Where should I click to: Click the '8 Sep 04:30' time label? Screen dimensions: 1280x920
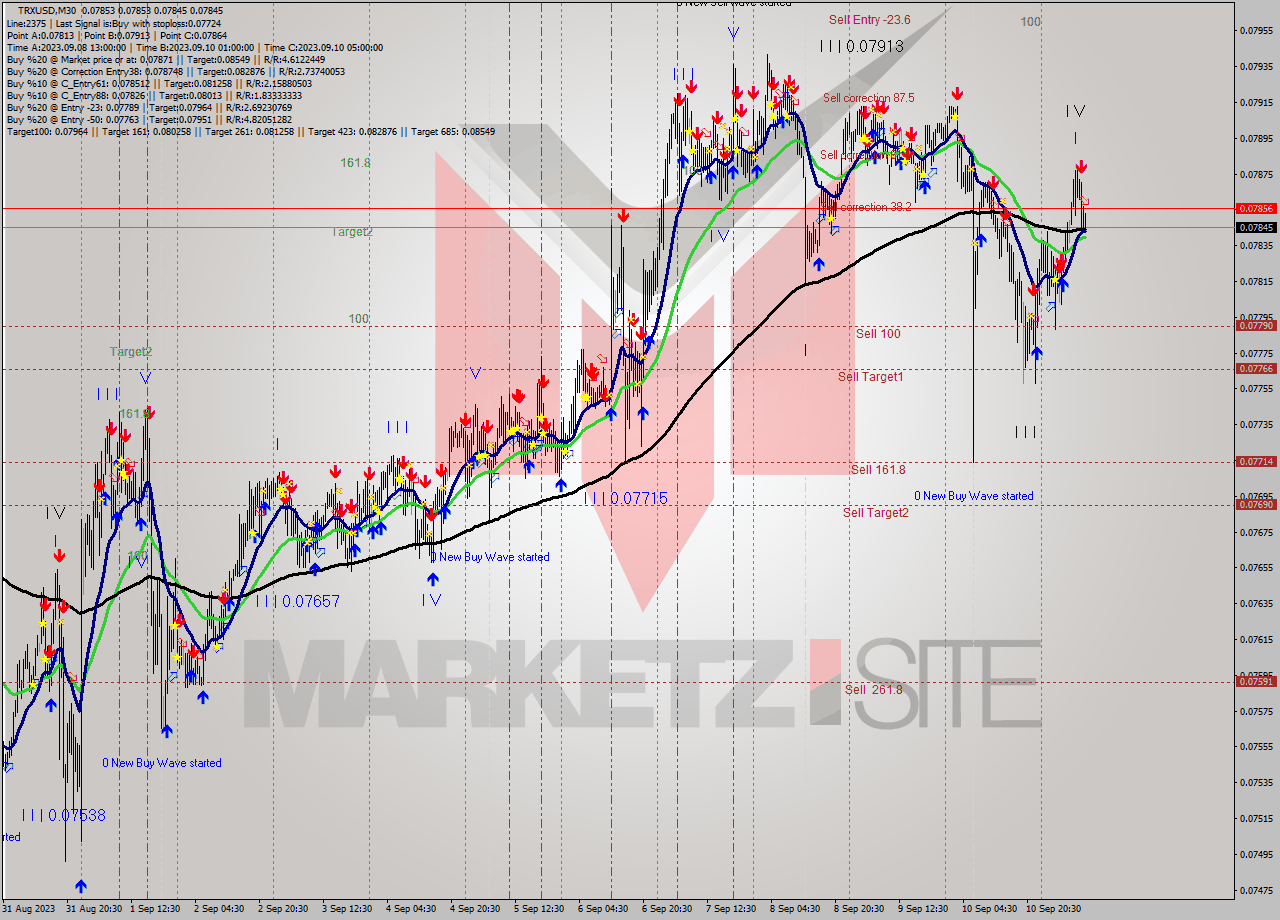click(795, 909)
